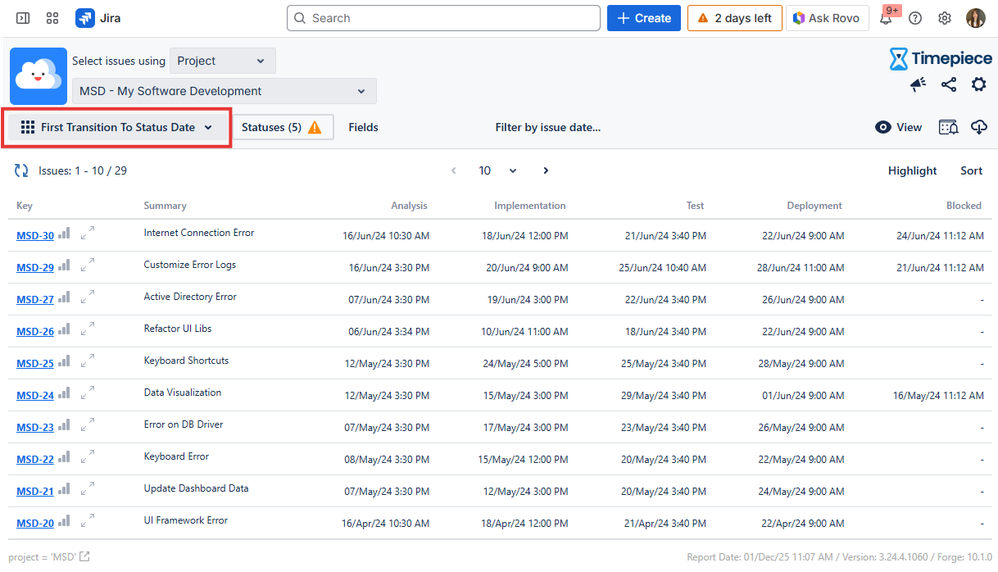Open JQL external link icon in footer
The image size is (998, 572).
pos(85,557)
